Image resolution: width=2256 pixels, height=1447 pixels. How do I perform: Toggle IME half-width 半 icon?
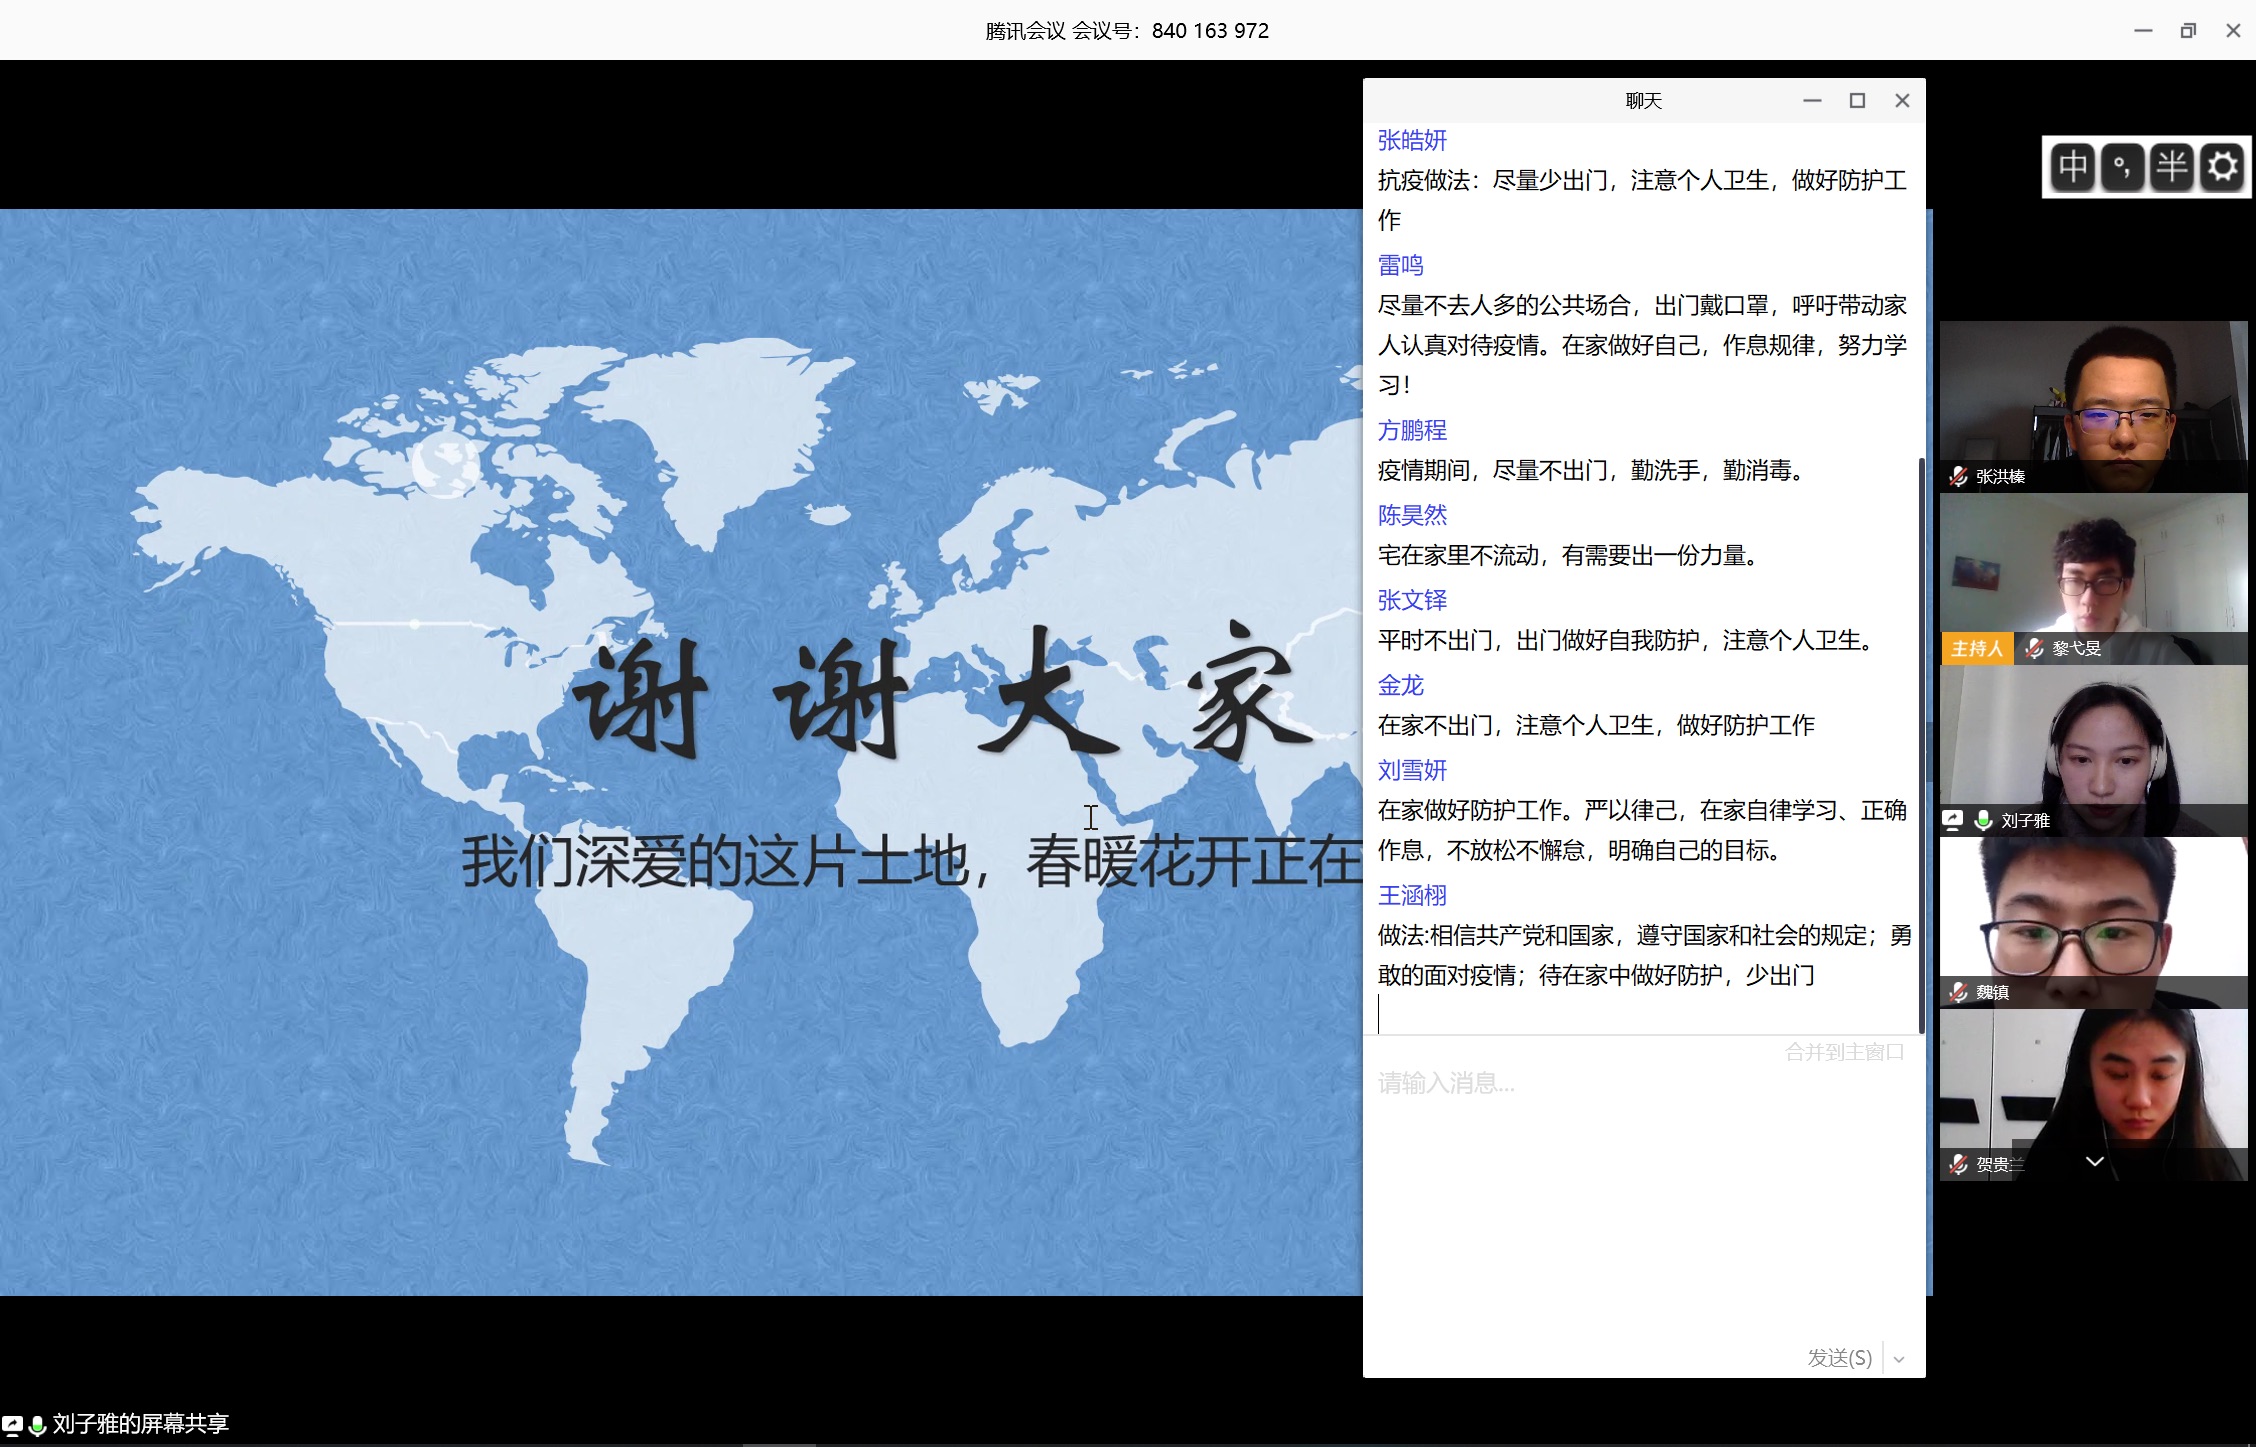pyautogui.click(x=2171, y=166)
